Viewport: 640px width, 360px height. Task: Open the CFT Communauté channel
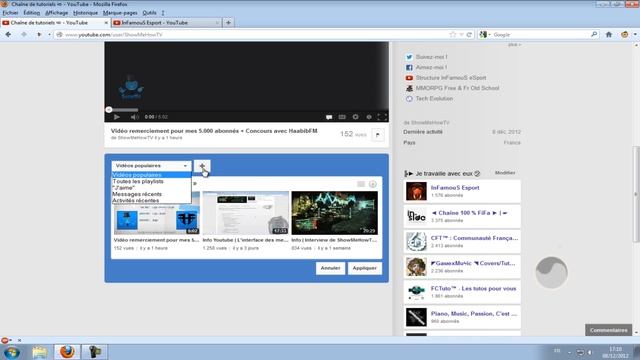point(474,238)
